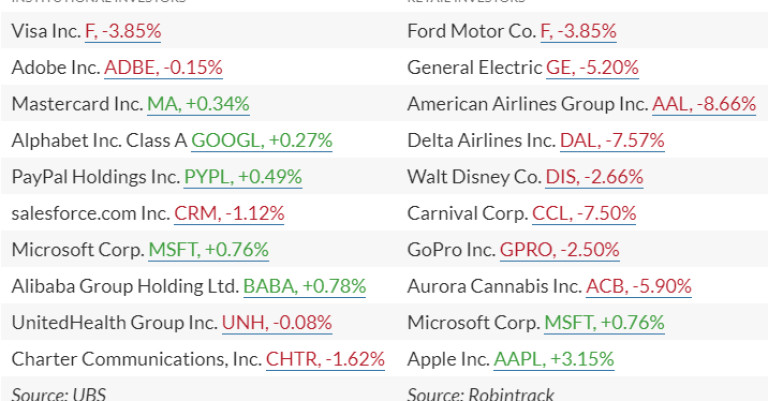The height and width of the screenshot is (401, 768).
Task: Open the ADBE ticker link
Action: (163, 68)
